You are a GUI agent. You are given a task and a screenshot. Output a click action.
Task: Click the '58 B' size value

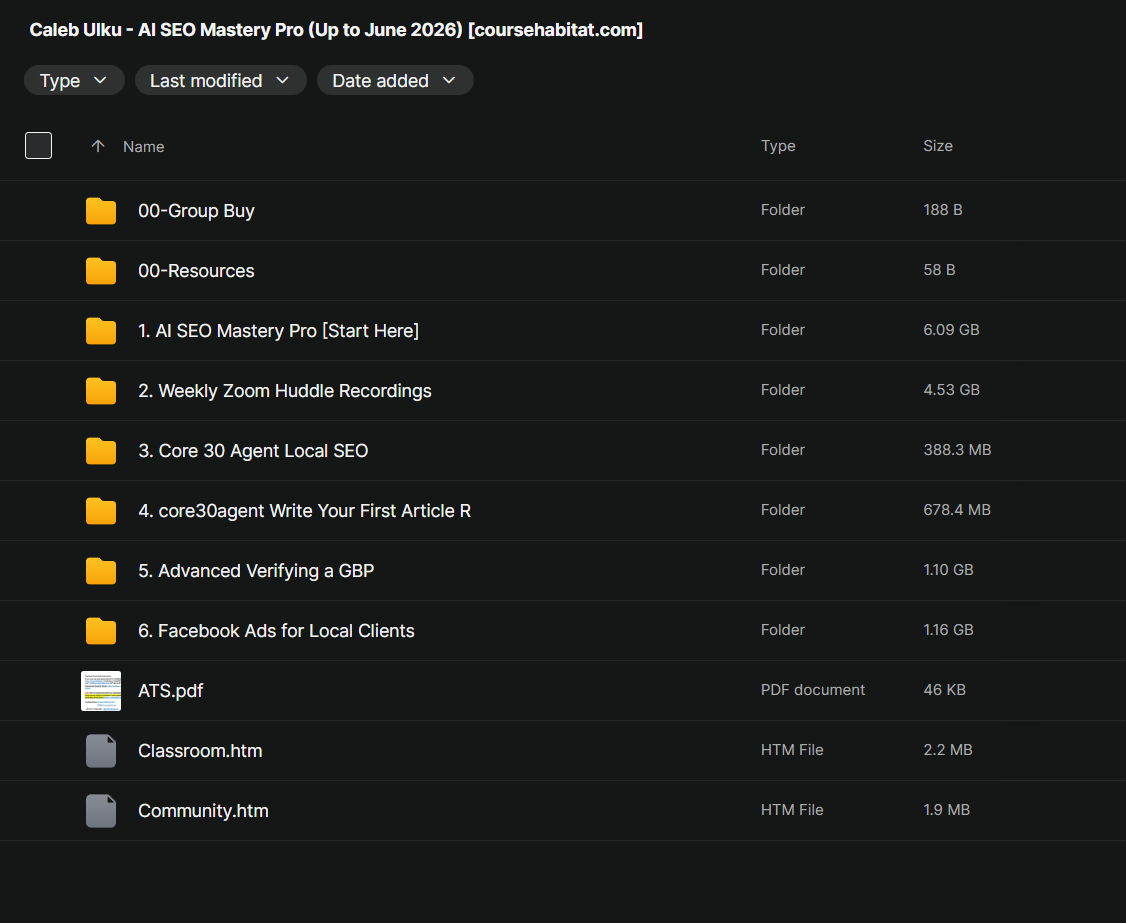939,270
